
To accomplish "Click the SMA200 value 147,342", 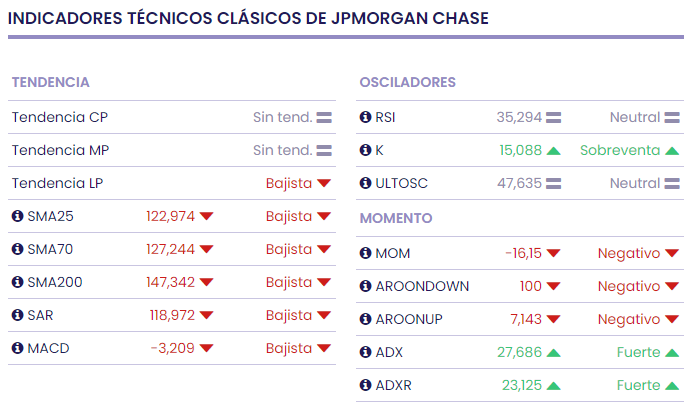I will [170, 282].
